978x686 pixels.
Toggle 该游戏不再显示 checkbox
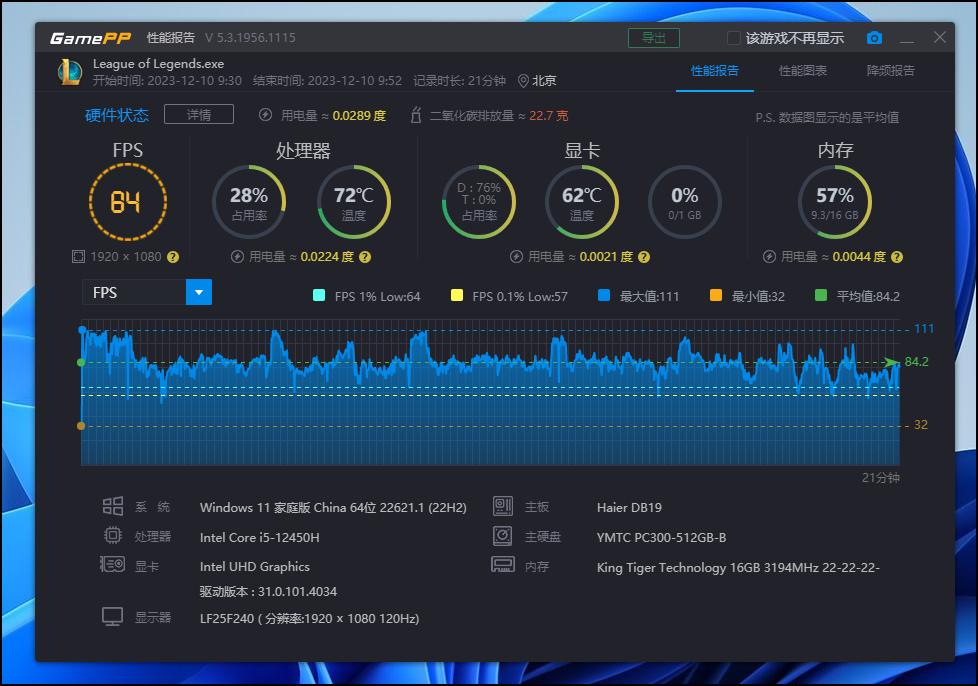click(734, 38)
